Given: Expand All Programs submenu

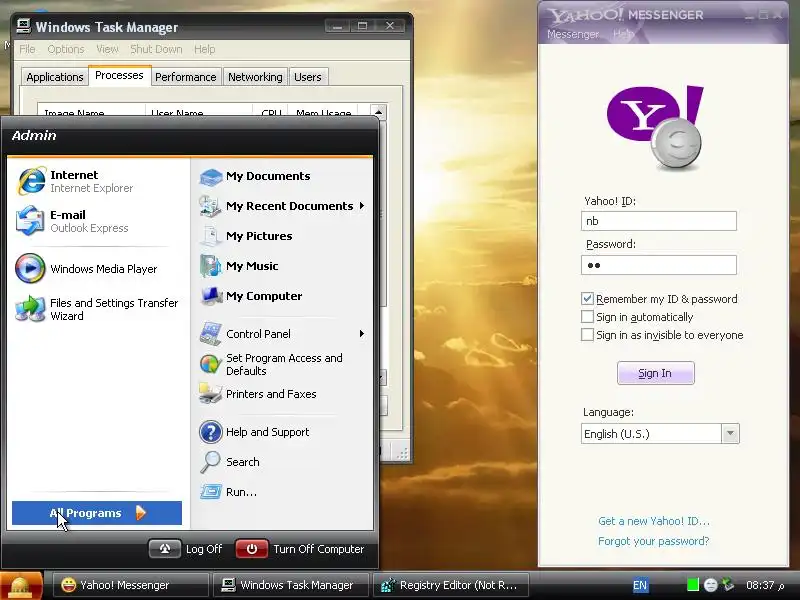Looking at the screenshot, I should [x=97, y=513].
